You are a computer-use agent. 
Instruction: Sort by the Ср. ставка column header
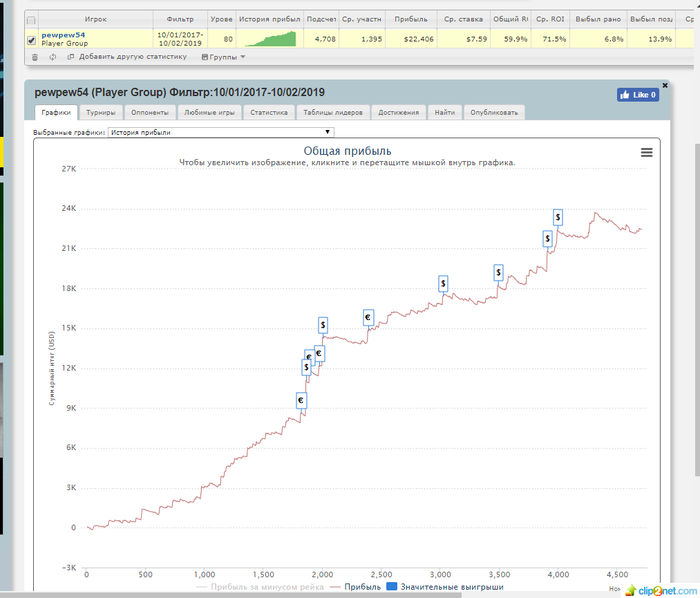(463, 20)
